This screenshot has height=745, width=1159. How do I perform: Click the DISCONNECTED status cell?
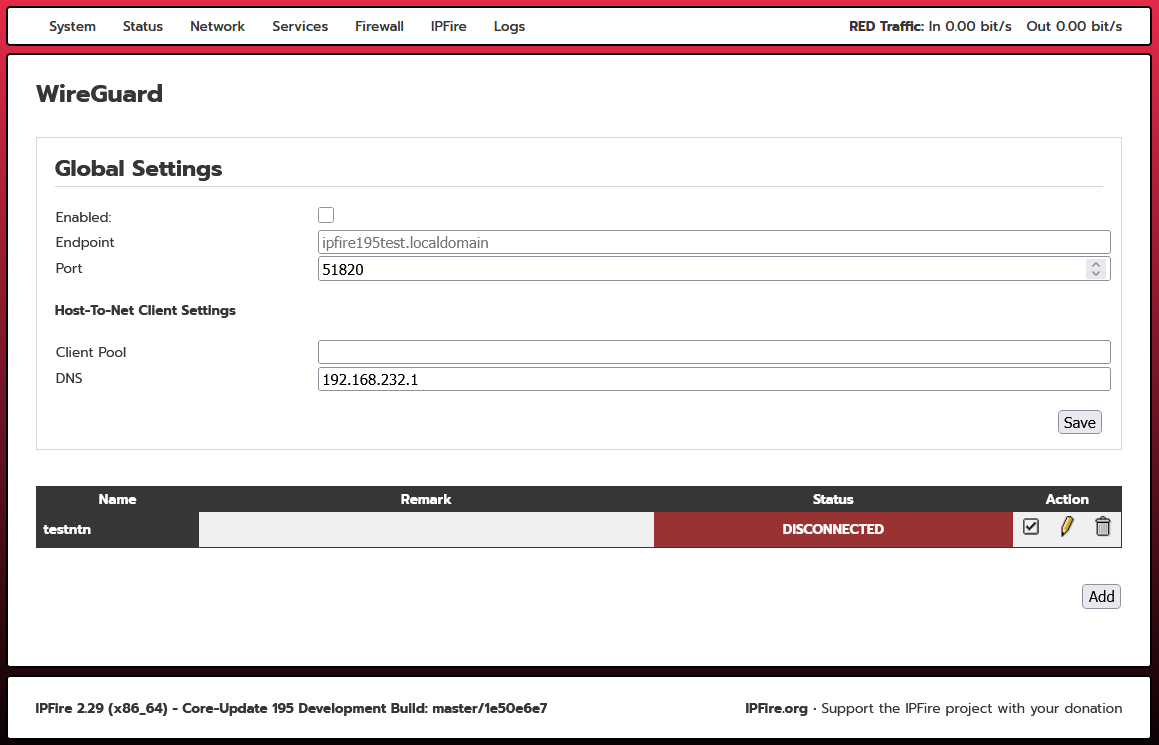click(x=833, y=529)
